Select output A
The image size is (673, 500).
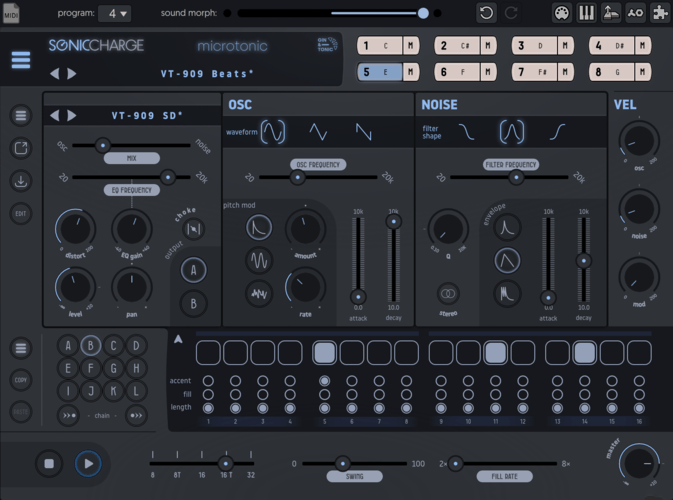click(x=194, y=270)
